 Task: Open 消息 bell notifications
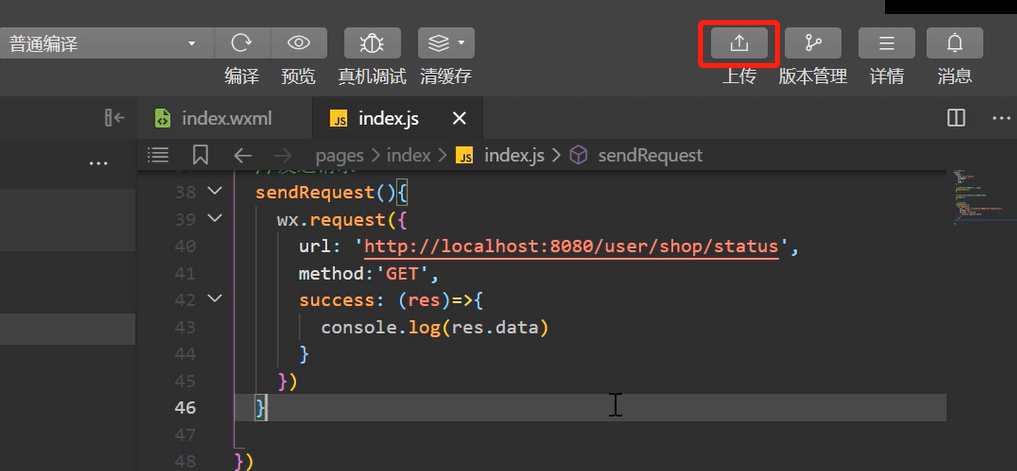point(954,43)
